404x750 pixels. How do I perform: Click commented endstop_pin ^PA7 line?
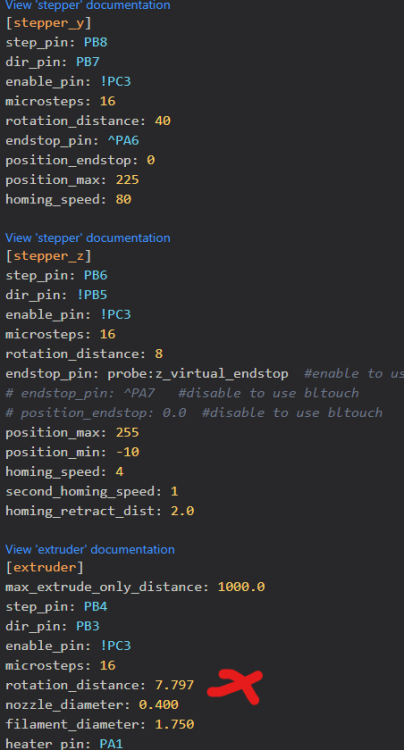coord(182,393)
